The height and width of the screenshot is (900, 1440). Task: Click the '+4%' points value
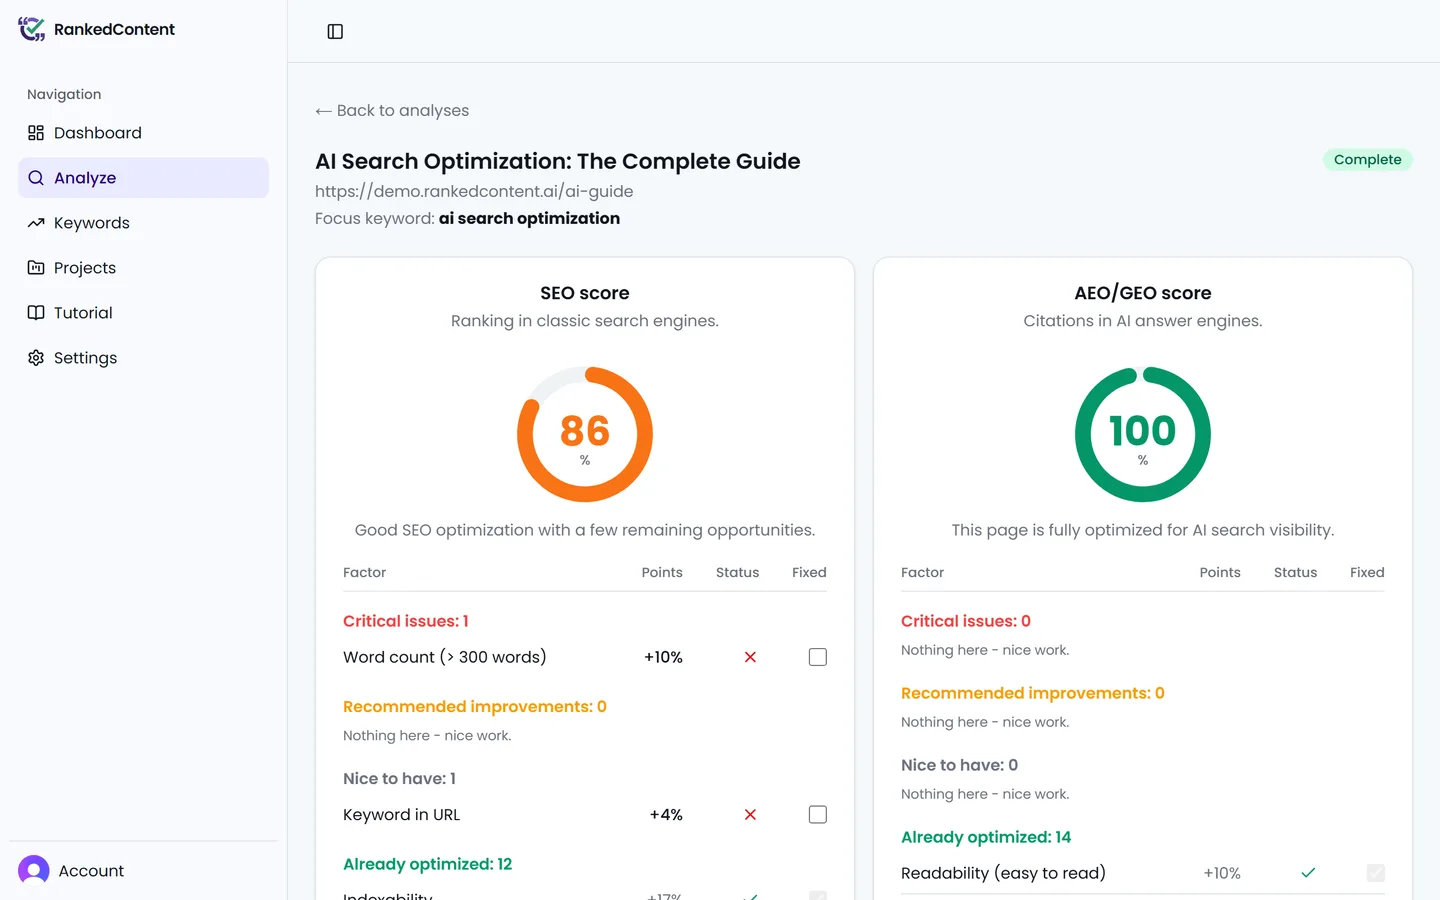click(x=666, y=815)
